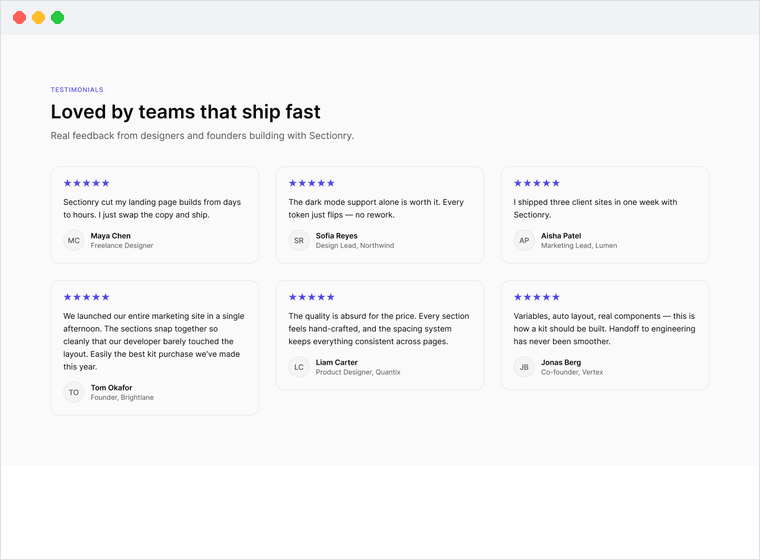Click the name Tom Okafor

point(111,387)
